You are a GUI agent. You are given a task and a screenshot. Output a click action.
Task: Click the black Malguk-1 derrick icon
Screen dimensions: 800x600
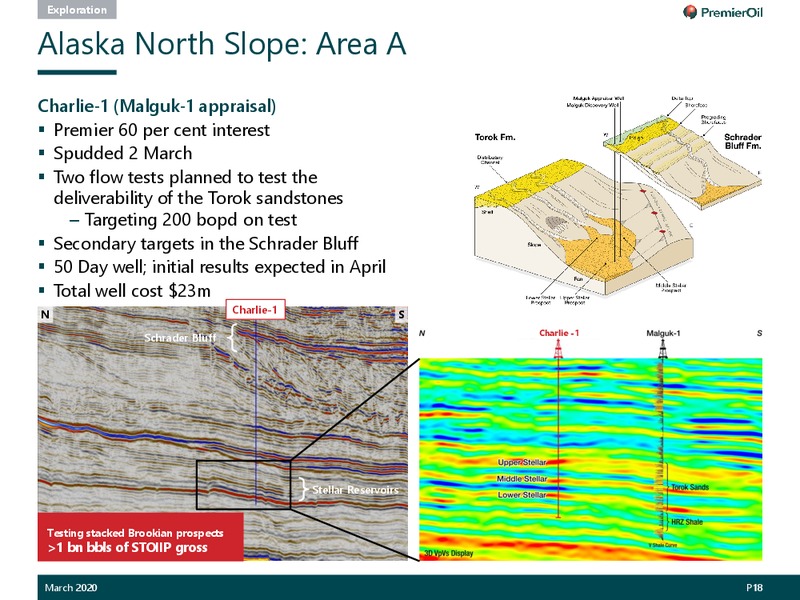(x=663, y=349)
